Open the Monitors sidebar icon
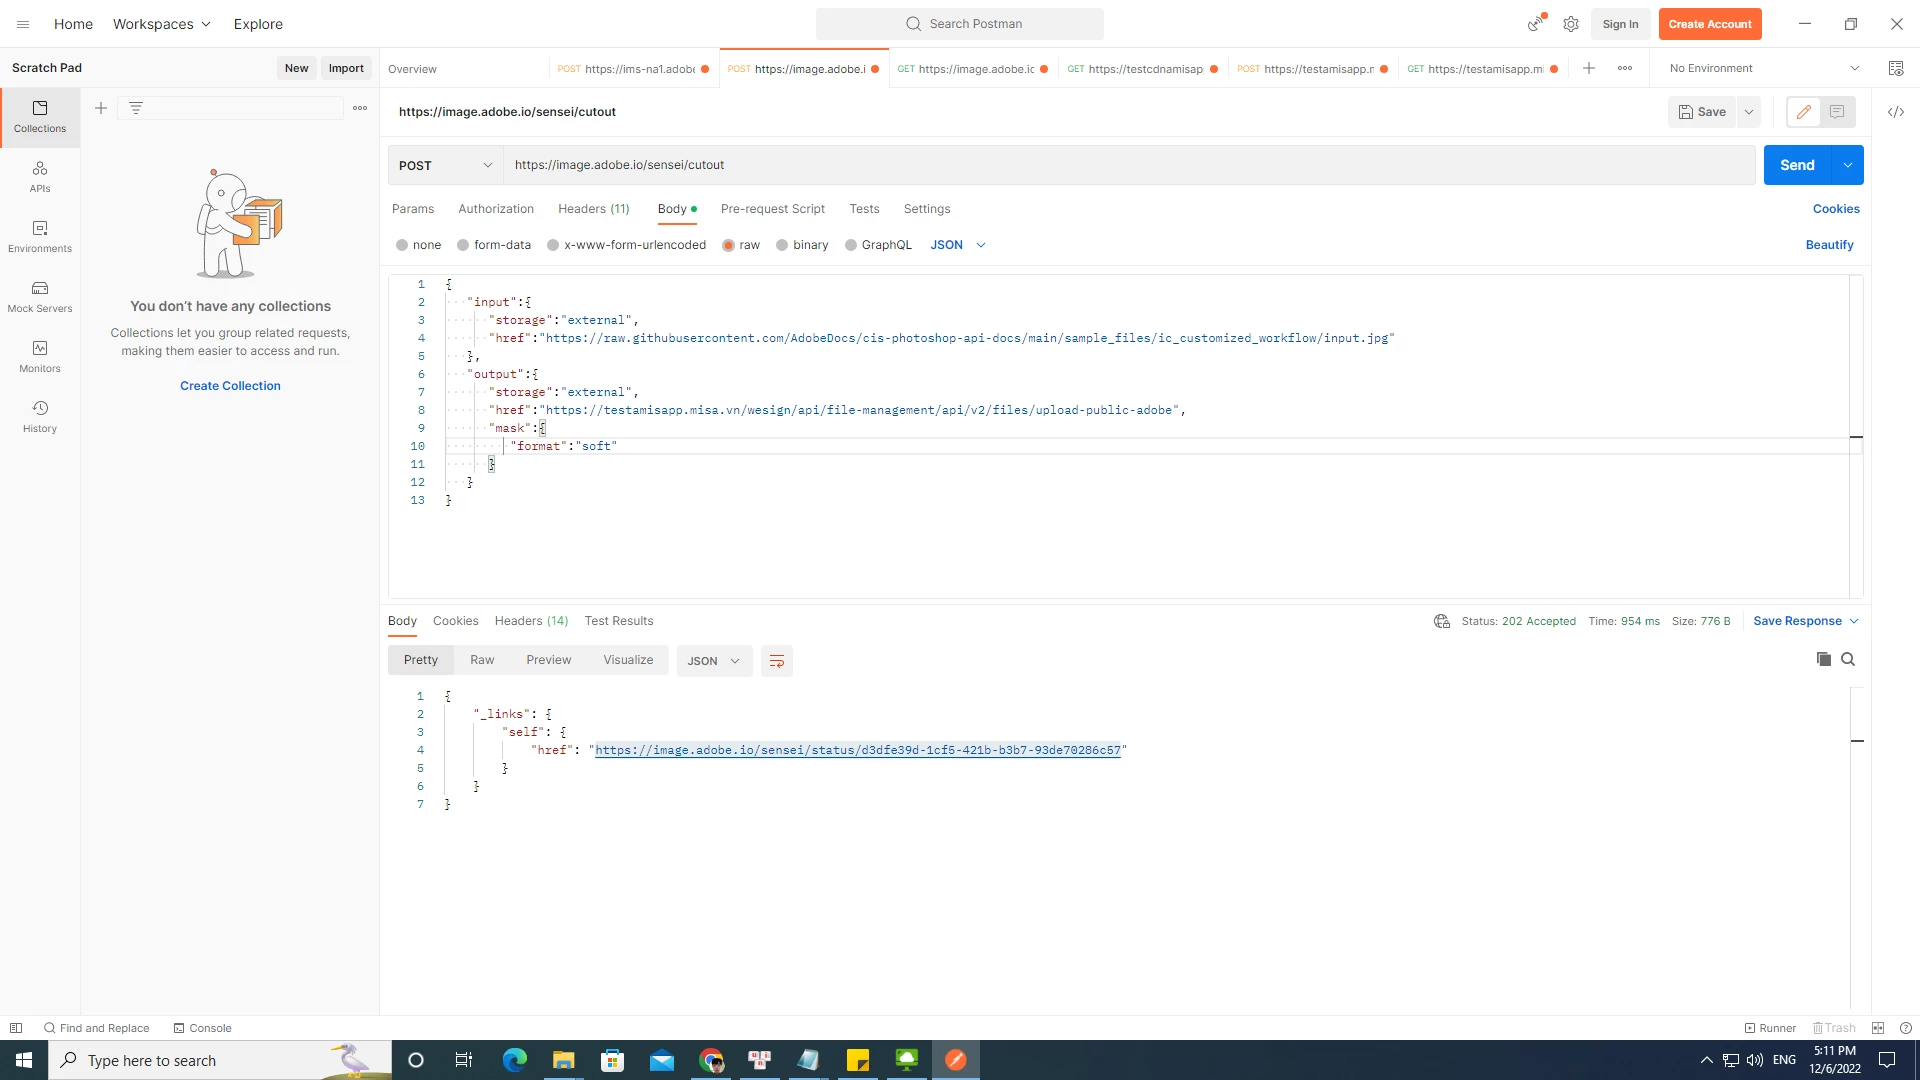The height and width of the screenshot is (1080, 1920). pos(40,356)
